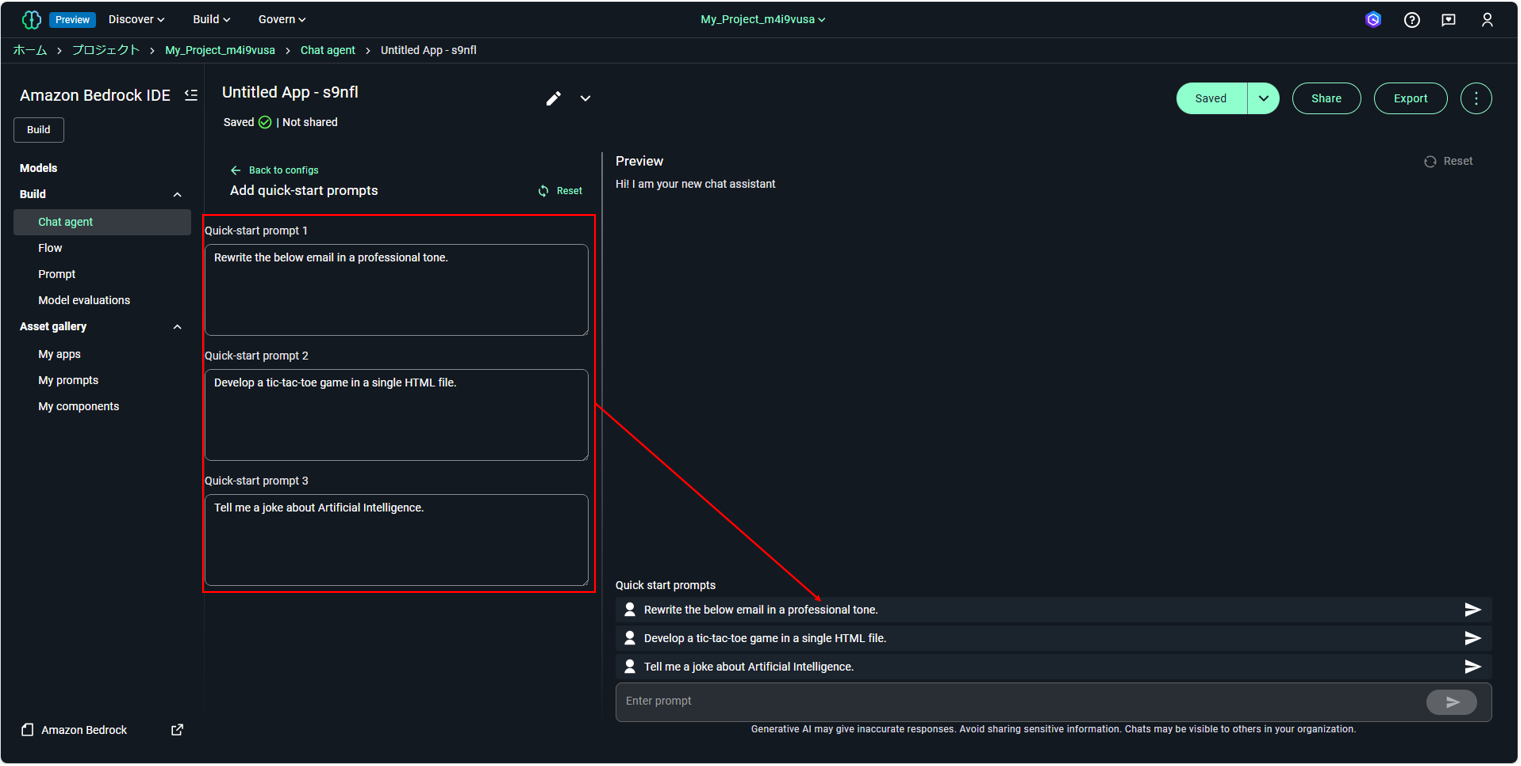Open My_Project_m4i9vusa breadcrumb link
The image size is (1521, 766).
[x=220, y=50]
